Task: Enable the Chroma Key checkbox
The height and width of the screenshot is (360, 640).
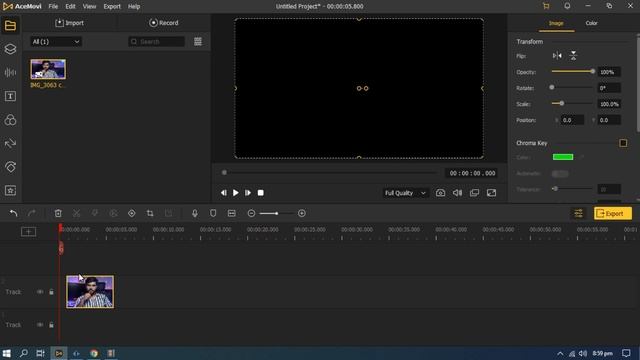Action: [x=623, y=143]
